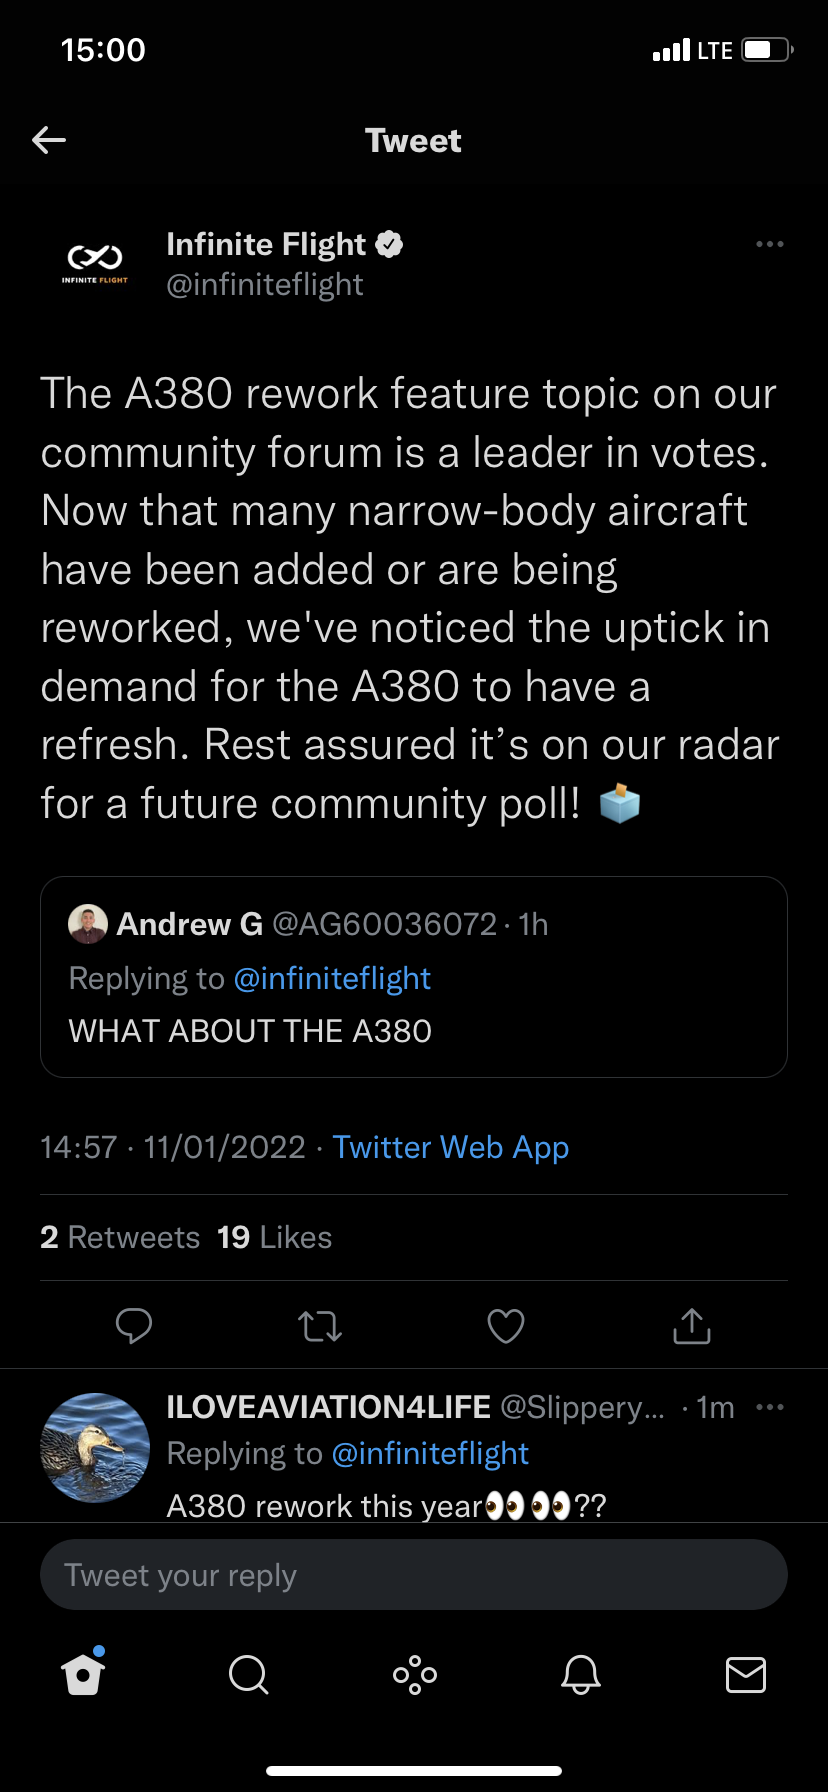View the 2 Retweets list
This screenshot has height=1792, width=828.
pyautogui.click(x=120, y=1237)
